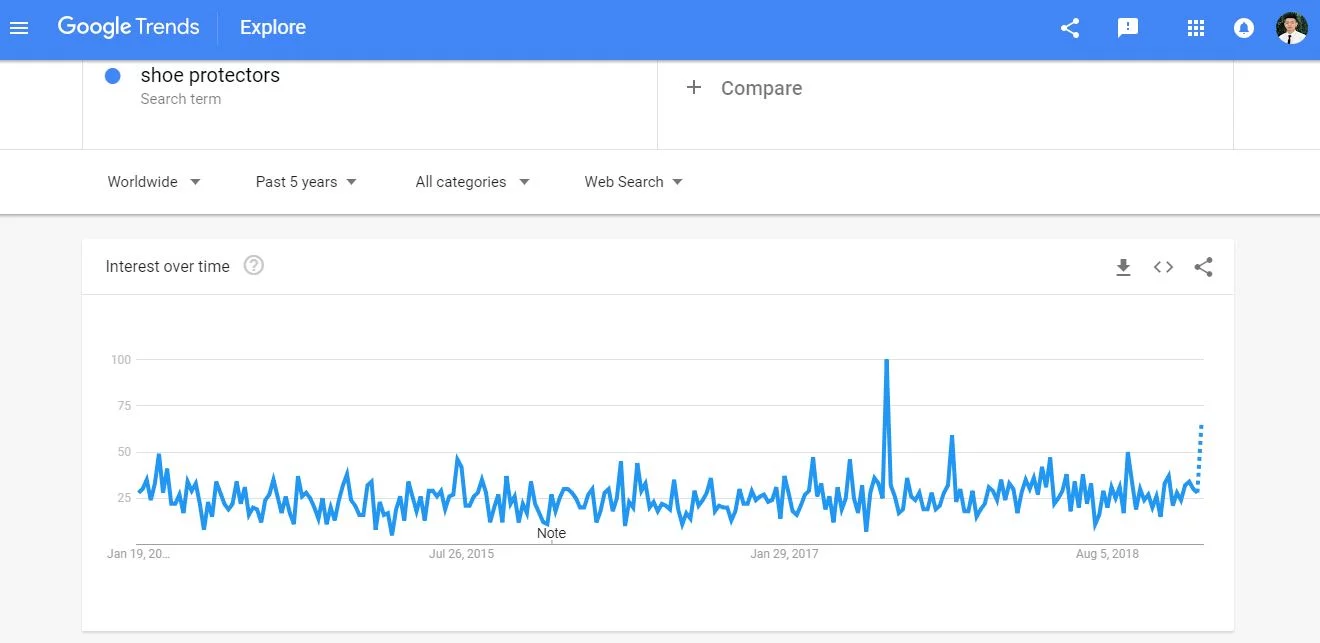Click the blue shoe protectors color dot
This screenshot has width=1320, height=643.
(113, 76)
